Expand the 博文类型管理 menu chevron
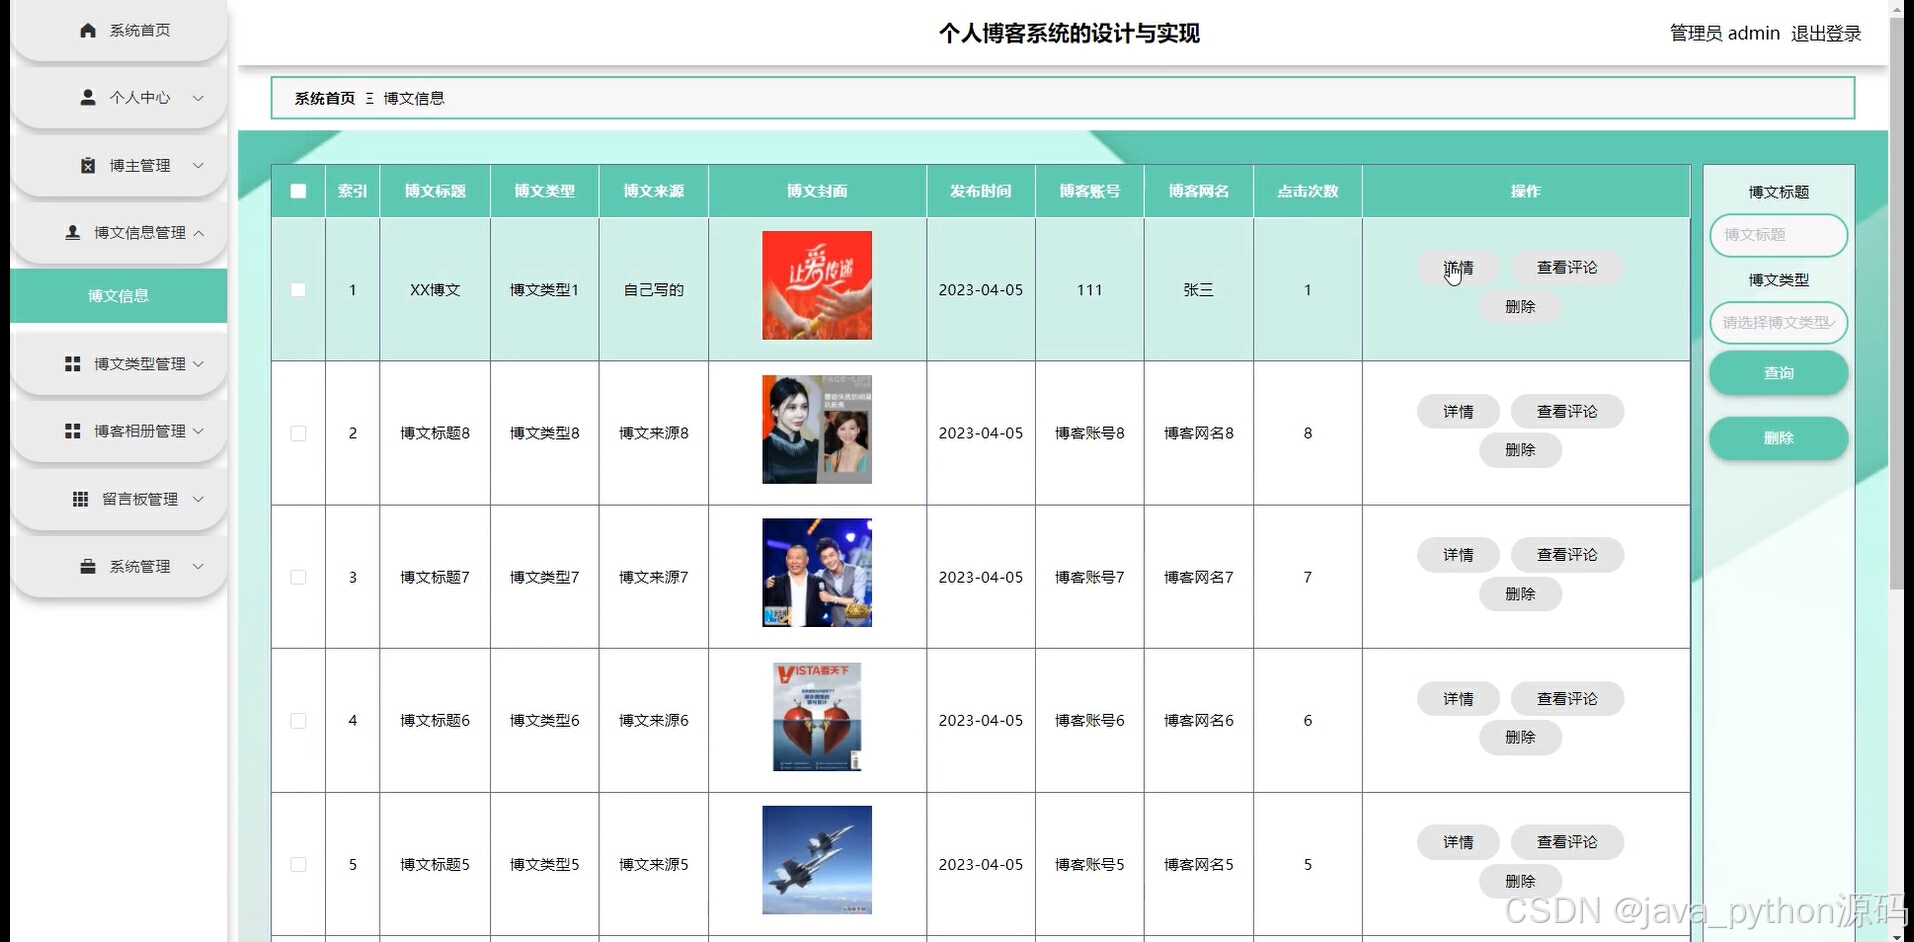1914x942 pixels. 198,364
